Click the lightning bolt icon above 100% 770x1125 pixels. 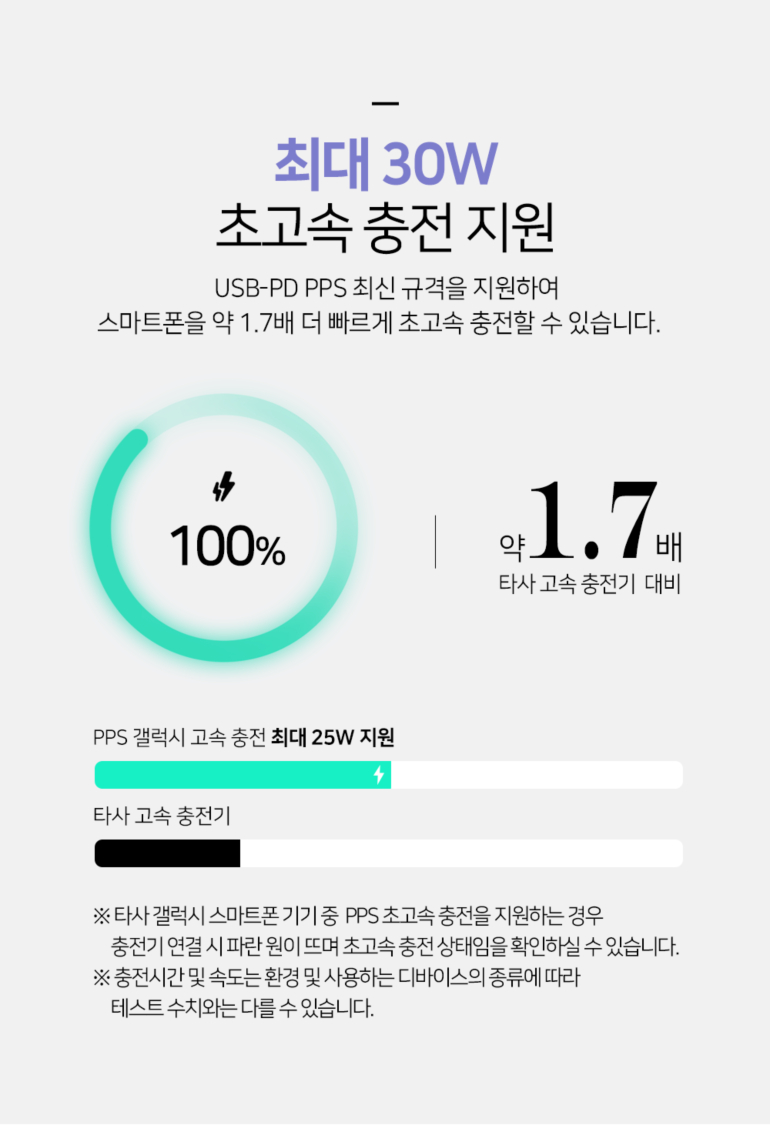tap(224, 488)
